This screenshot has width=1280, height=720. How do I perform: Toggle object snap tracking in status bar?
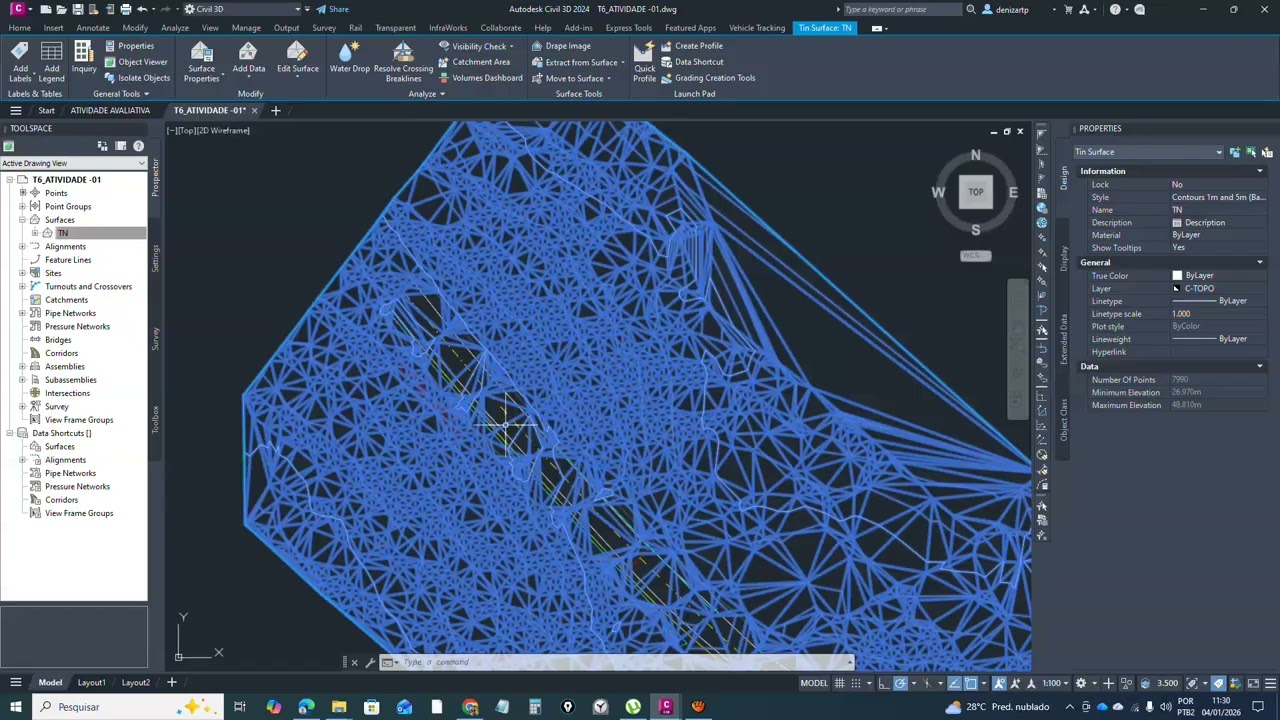(954, 683)
